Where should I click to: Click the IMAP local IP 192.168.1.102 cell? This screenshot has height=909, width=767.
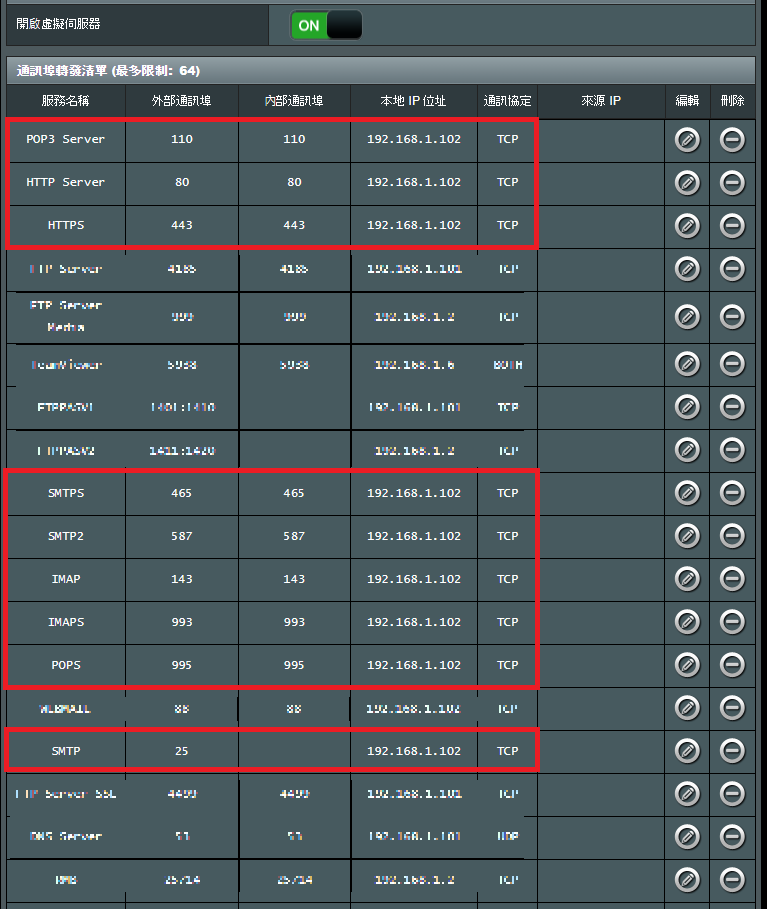pos(413,579)
